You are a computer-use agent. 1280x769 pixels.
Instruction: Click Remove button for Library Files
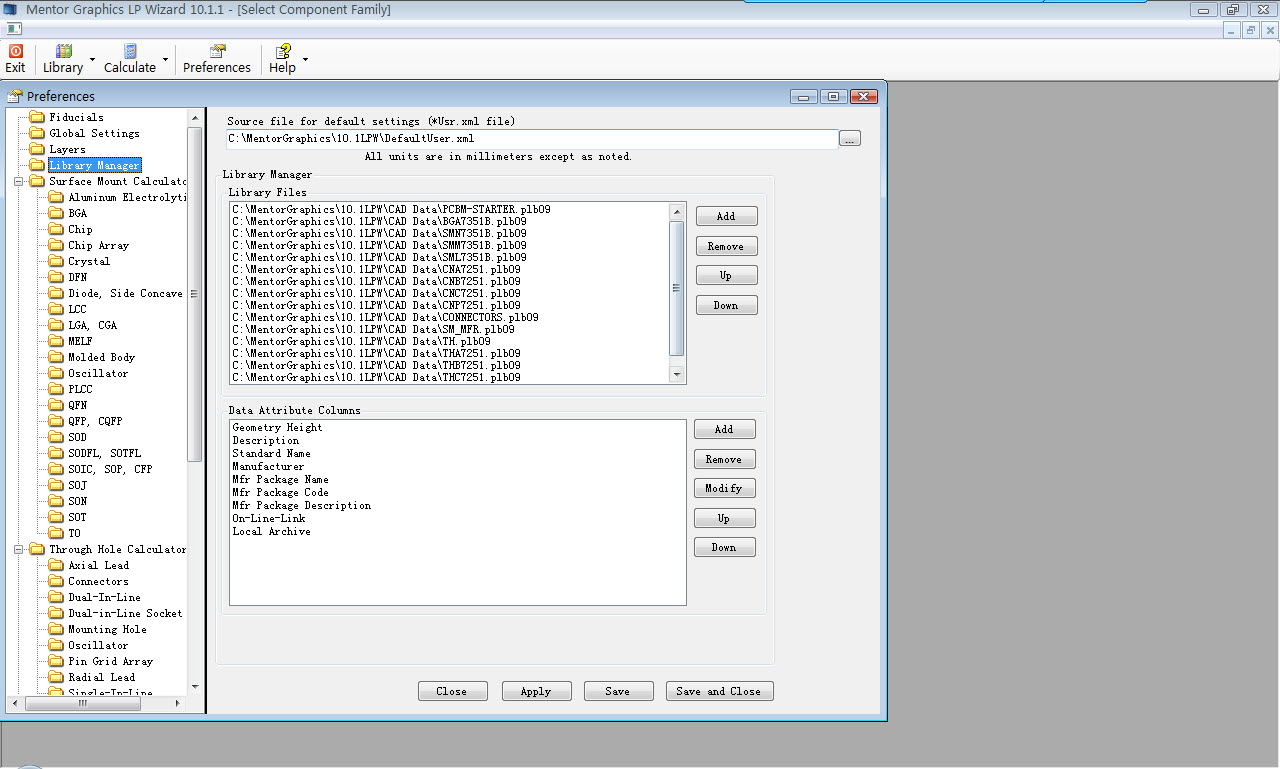[726, 246]
